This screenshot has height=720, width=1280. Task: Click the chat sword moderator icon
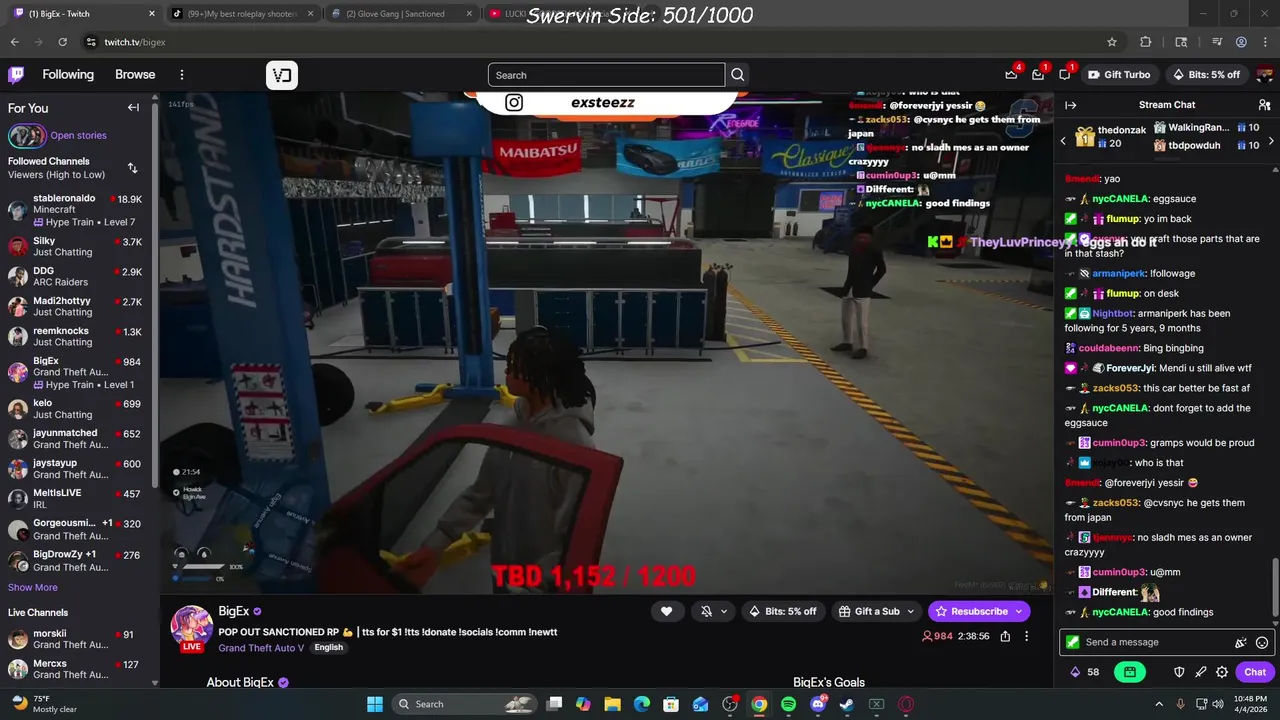point(1201,672)
